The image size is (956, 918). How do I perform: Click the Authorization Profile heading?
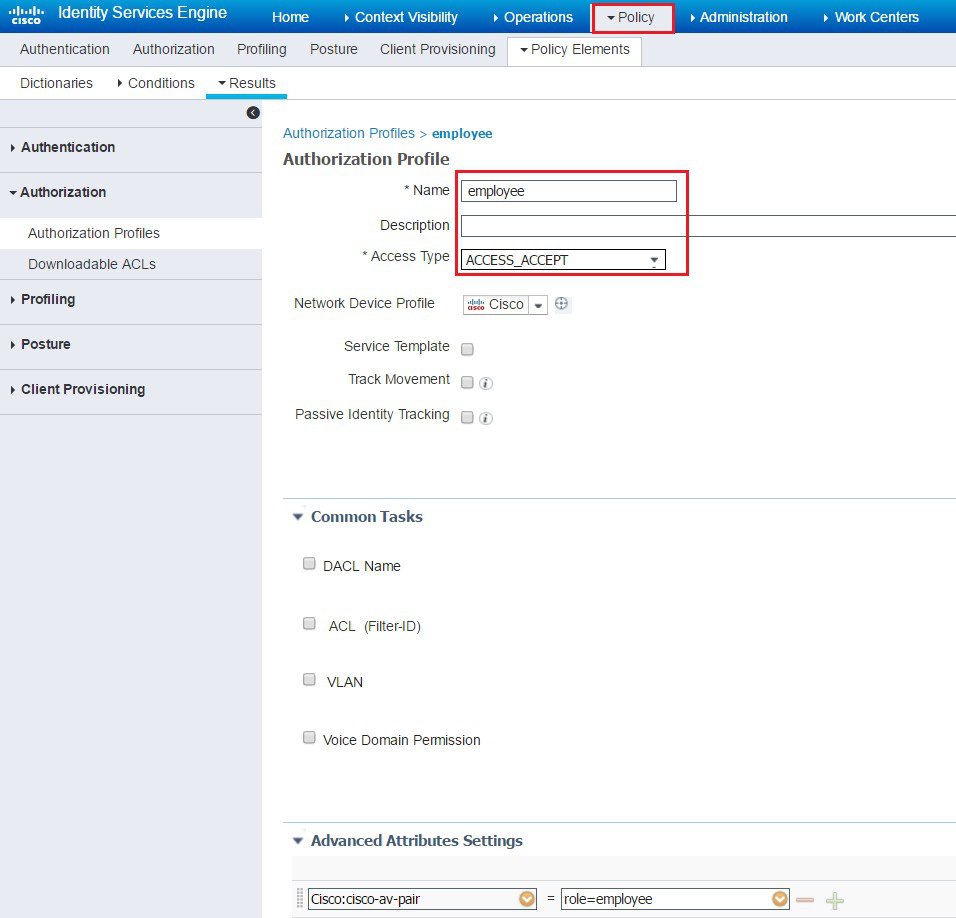366,159
